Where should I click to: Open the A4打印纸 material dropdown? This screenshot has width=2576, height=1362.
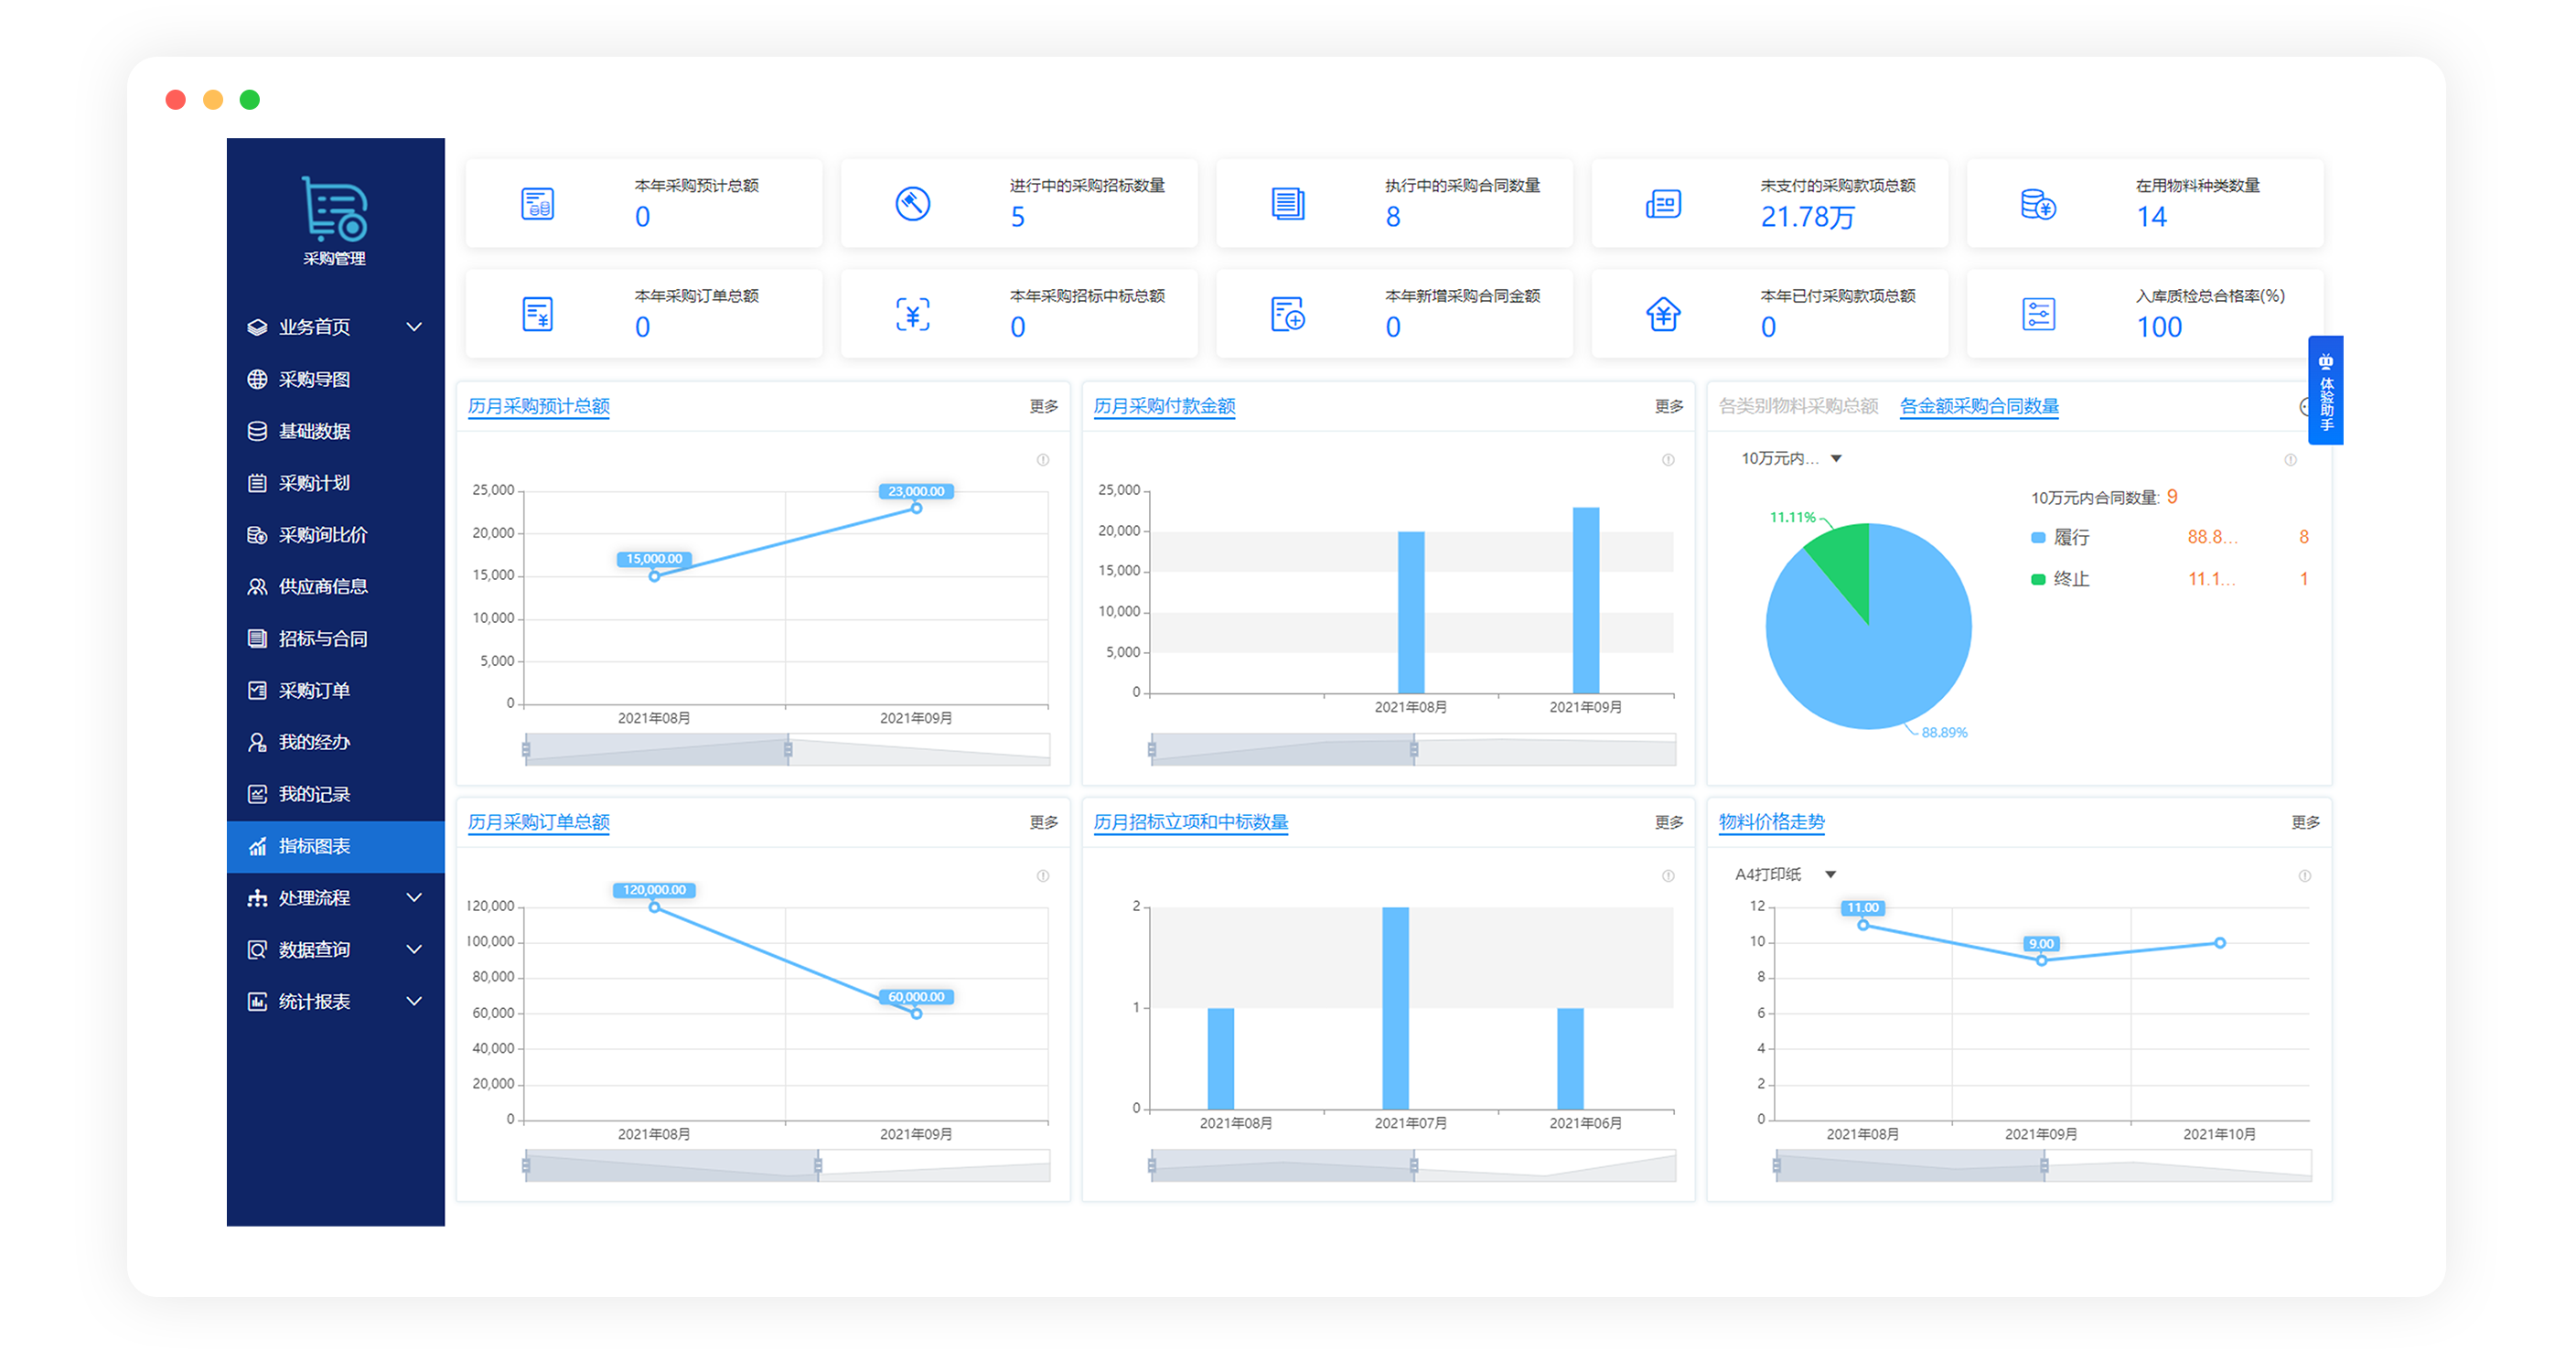pos(1785,875)
